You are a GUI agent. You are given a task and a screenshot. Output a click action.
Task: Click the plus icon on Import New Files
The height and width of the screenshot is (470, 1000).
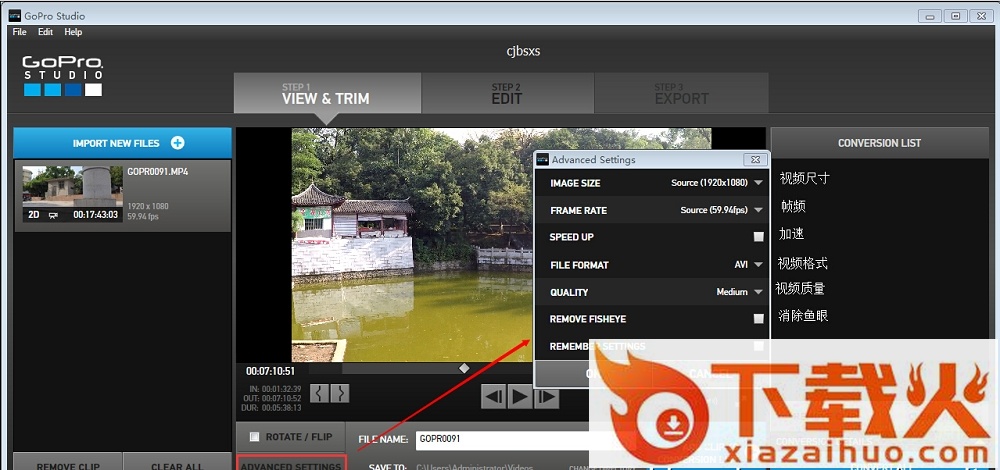coord(177,143)
